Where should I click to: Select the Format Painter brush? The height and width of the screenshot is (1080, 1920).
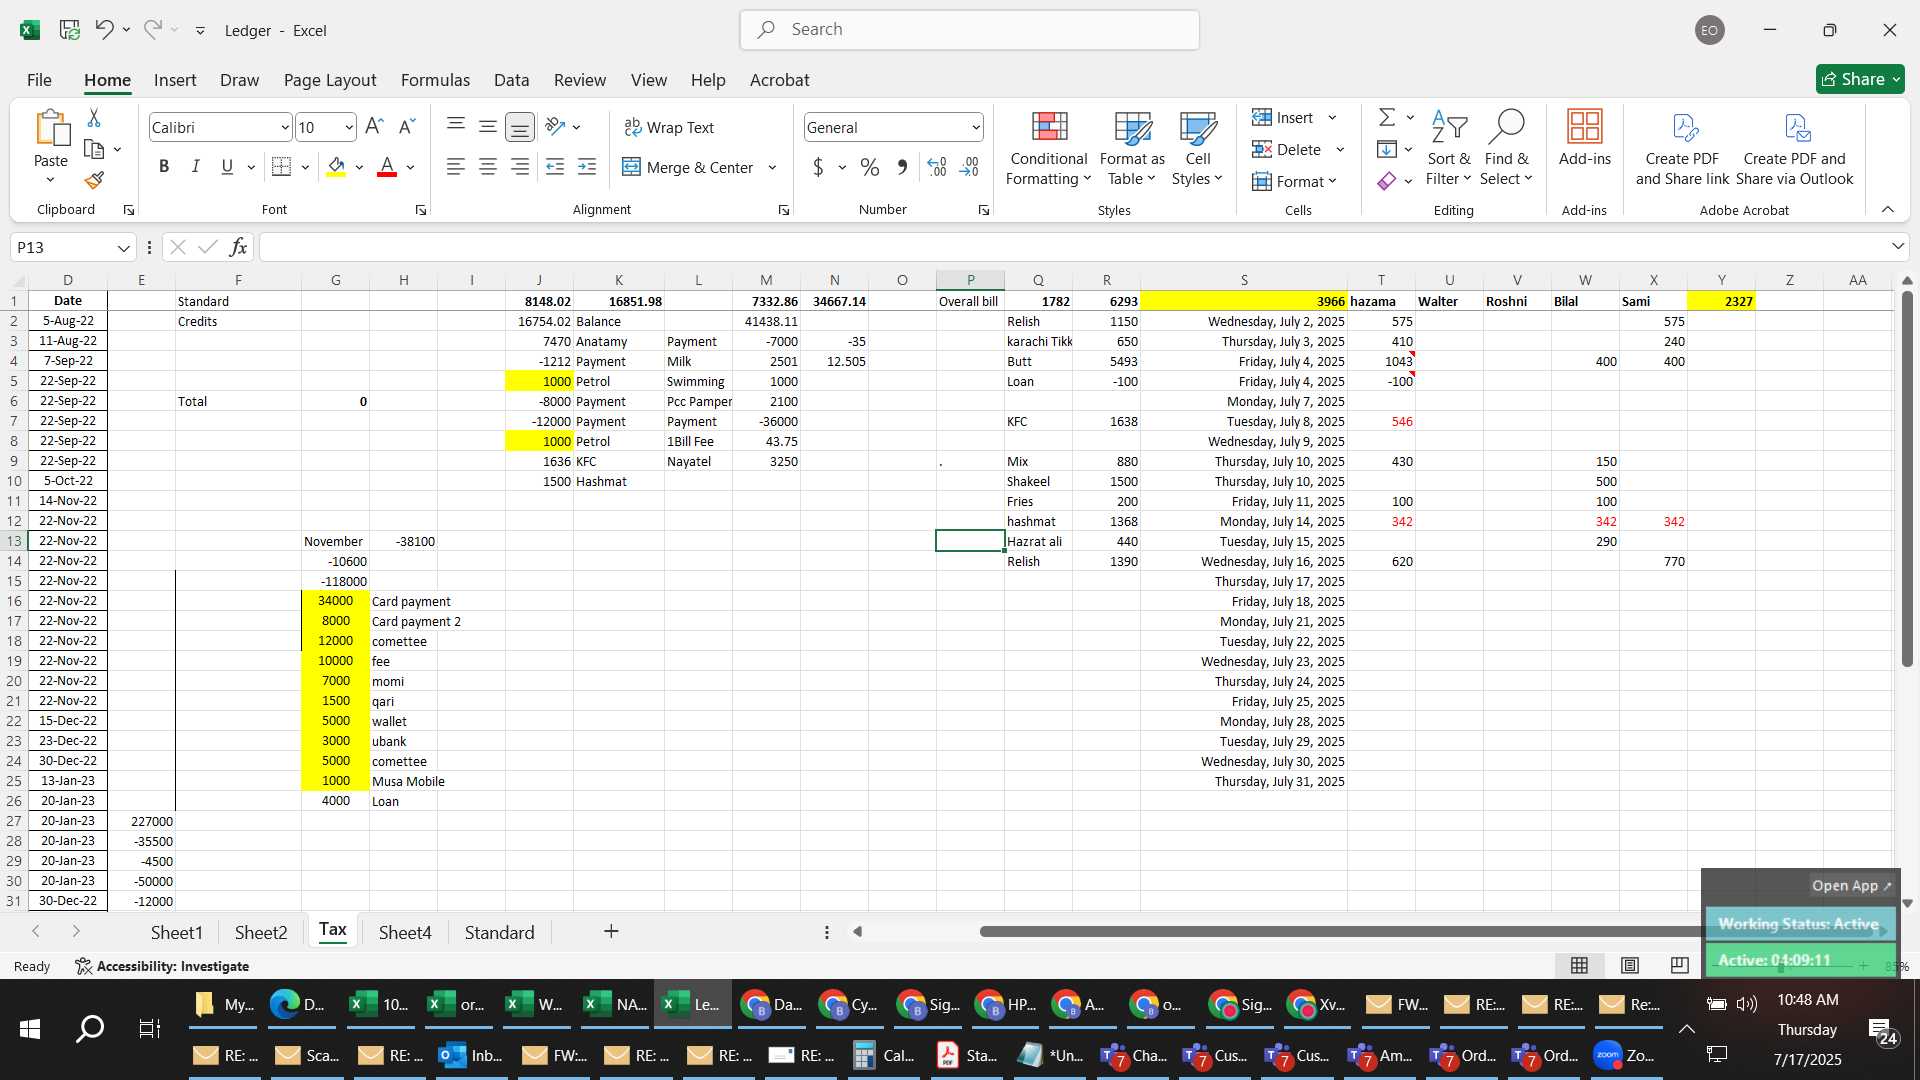pyautogui.click(x=94, y=180)
